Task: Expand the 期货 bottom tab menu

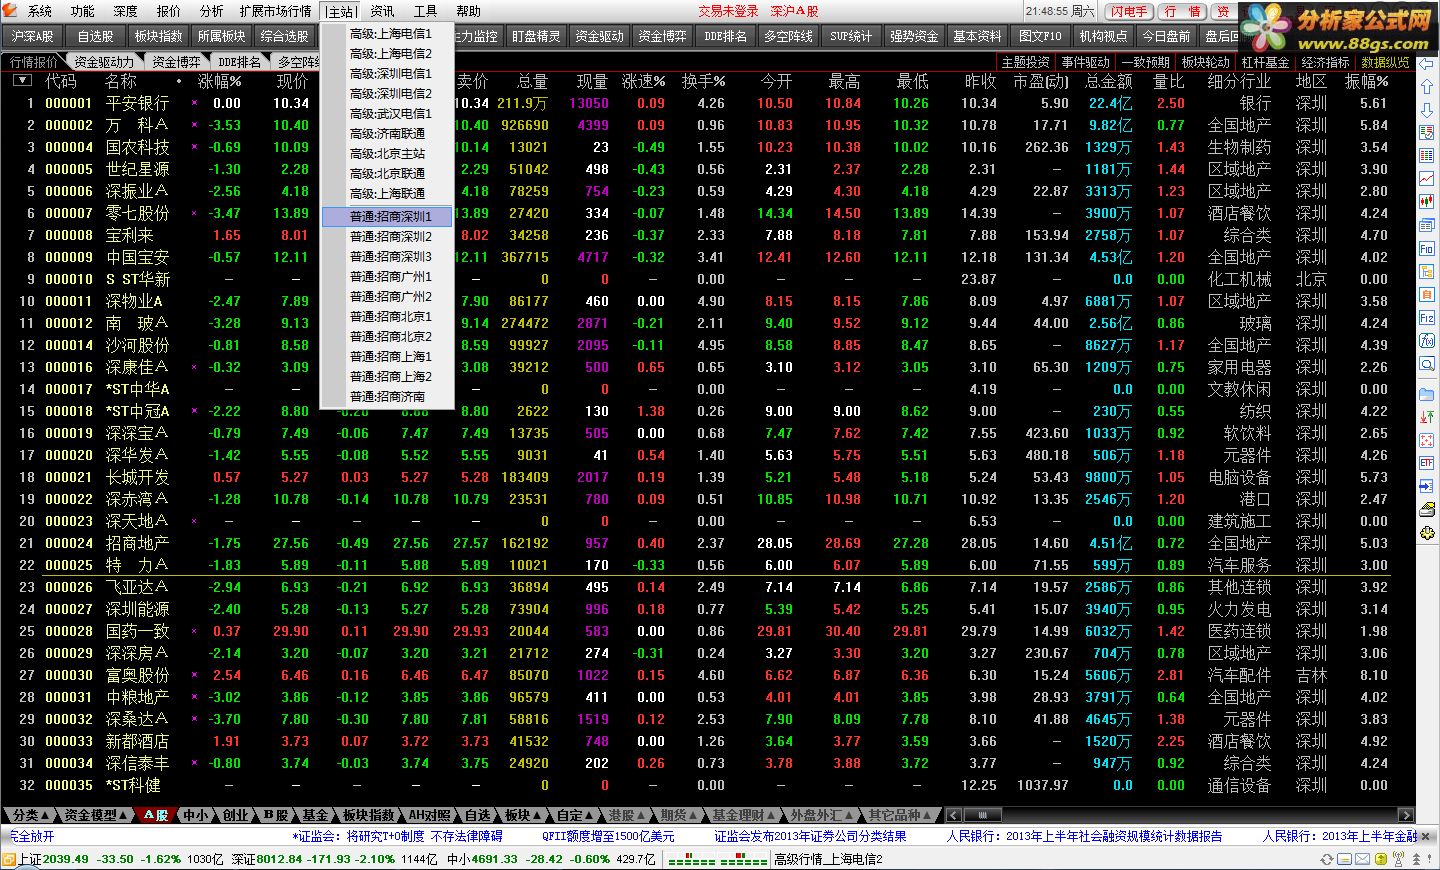Action: 679,814
